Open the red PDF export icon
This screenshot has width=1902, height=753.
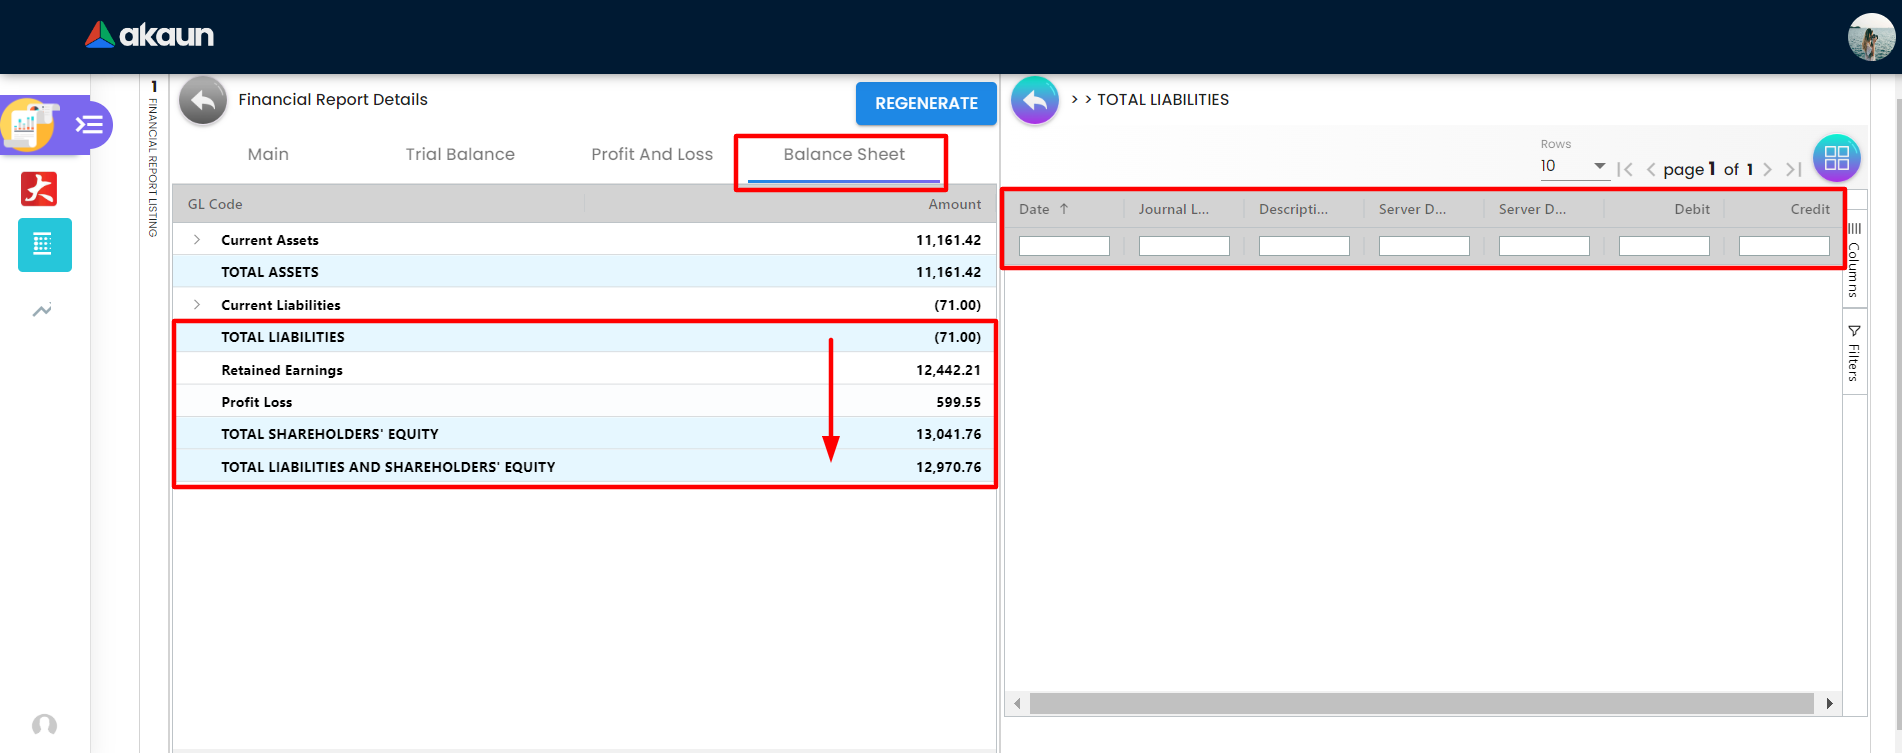click(x=40, y=188)
